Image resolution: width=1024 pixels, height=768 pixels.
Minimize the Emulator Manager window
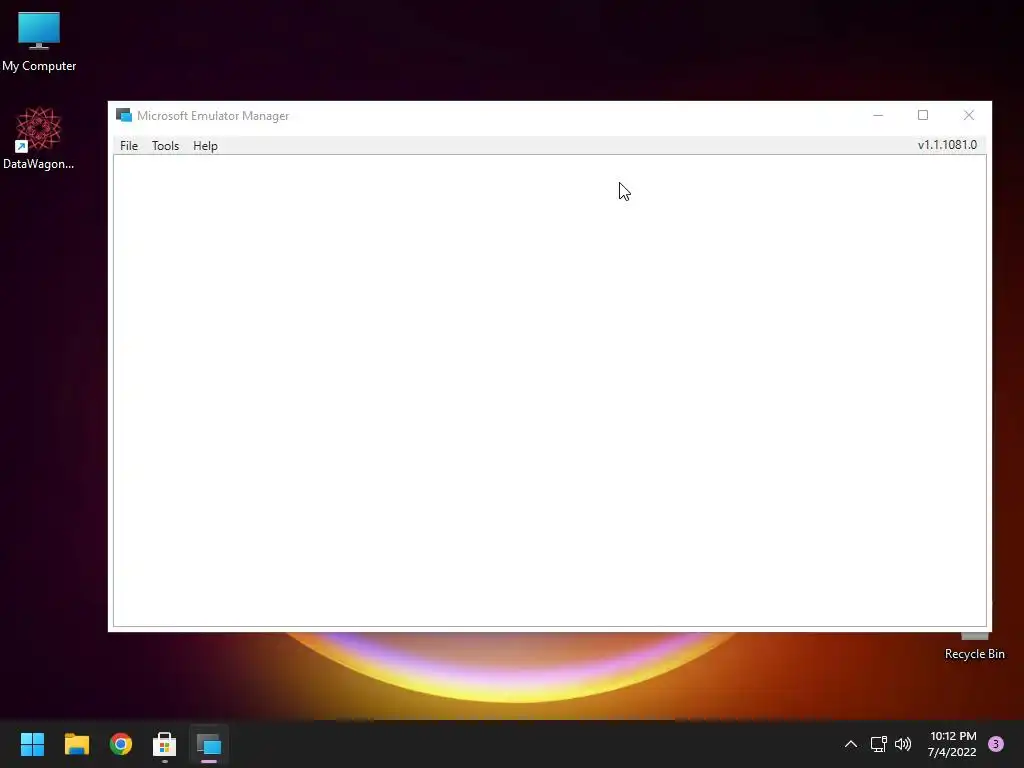pyautogui.click(x=878, y=116)
